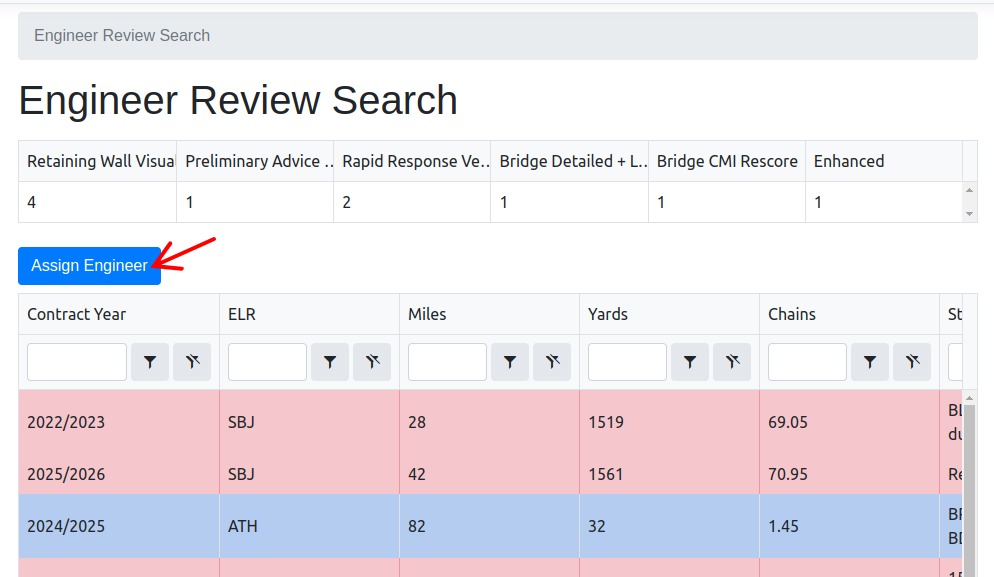
Task: Select the 2024/2025 ATH row
Action: coord(300,526)
